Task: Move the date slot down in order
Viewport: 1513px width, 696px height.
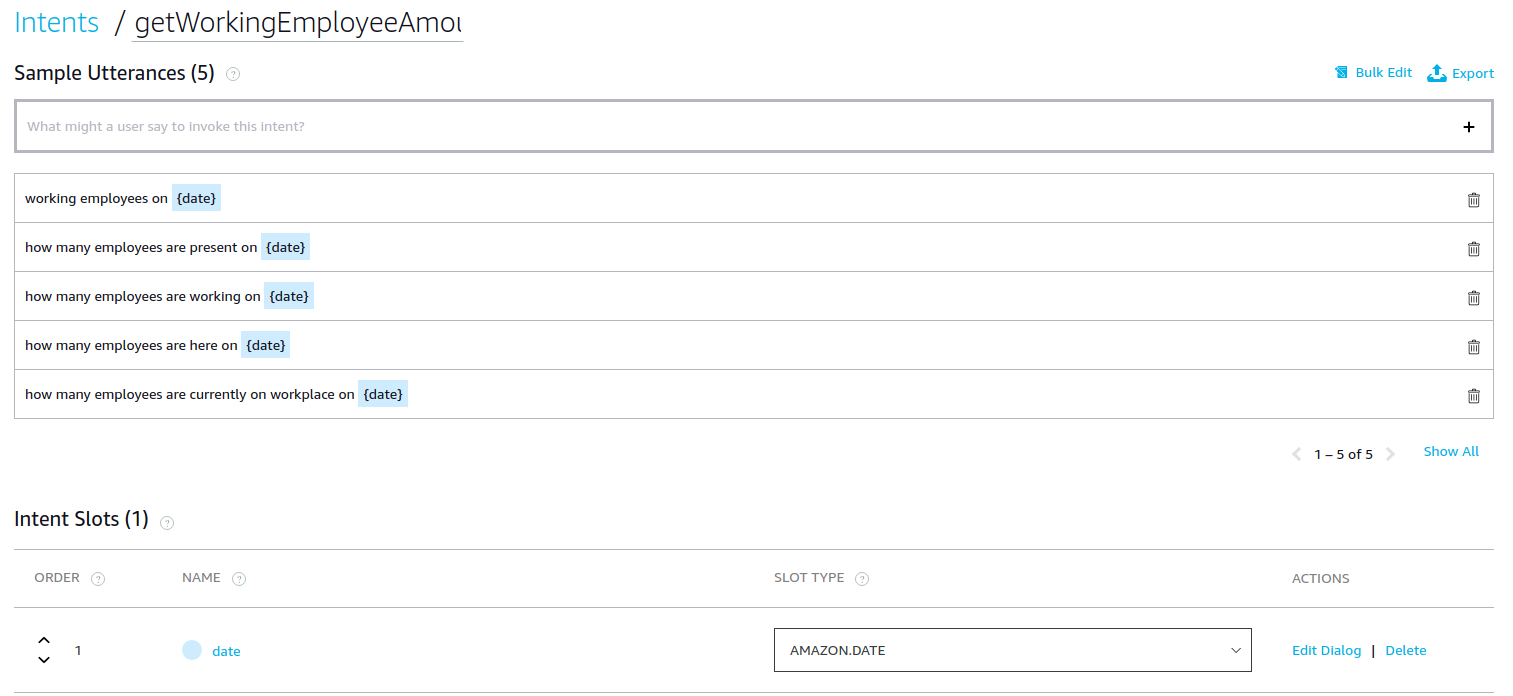Action: pos(44,660)
